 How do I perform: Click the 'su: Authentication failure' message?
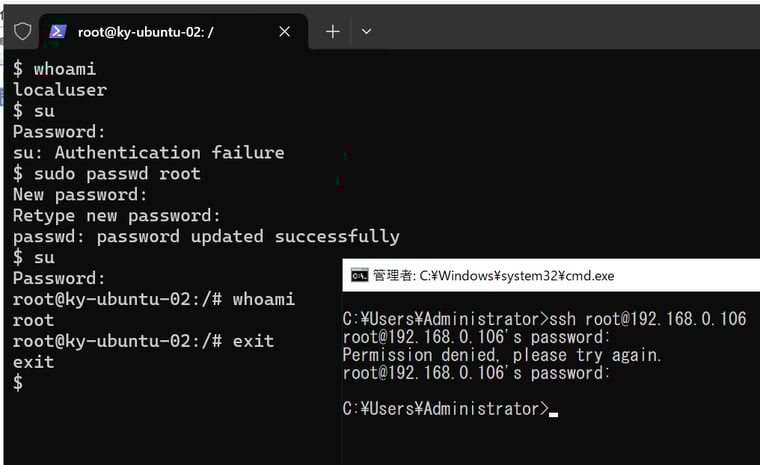(x=148, y=153)
